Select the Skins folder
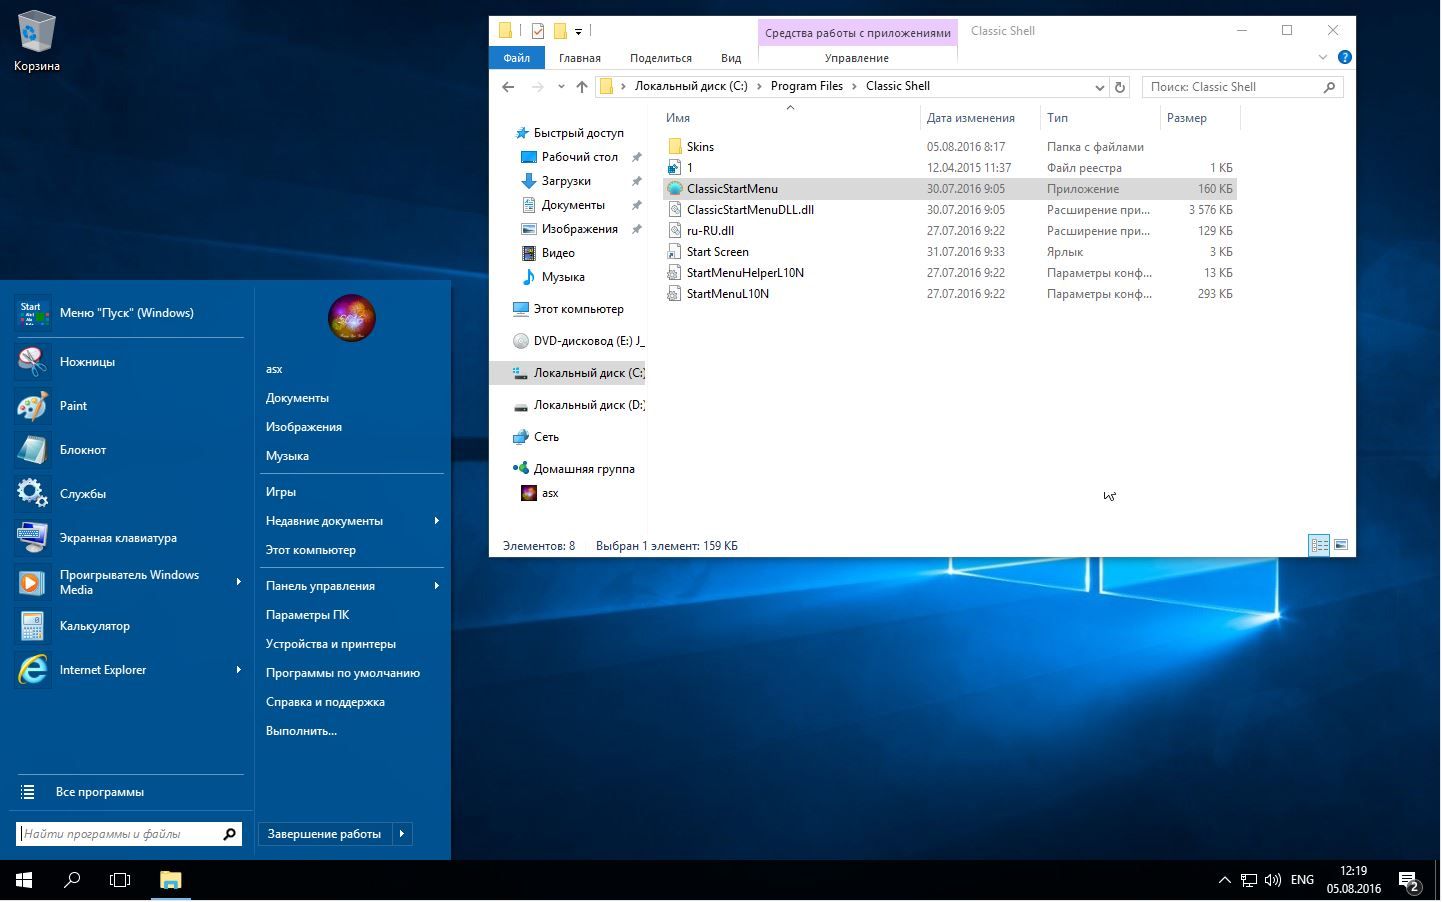The image size is (1442, 902). (x=700, y=147)
